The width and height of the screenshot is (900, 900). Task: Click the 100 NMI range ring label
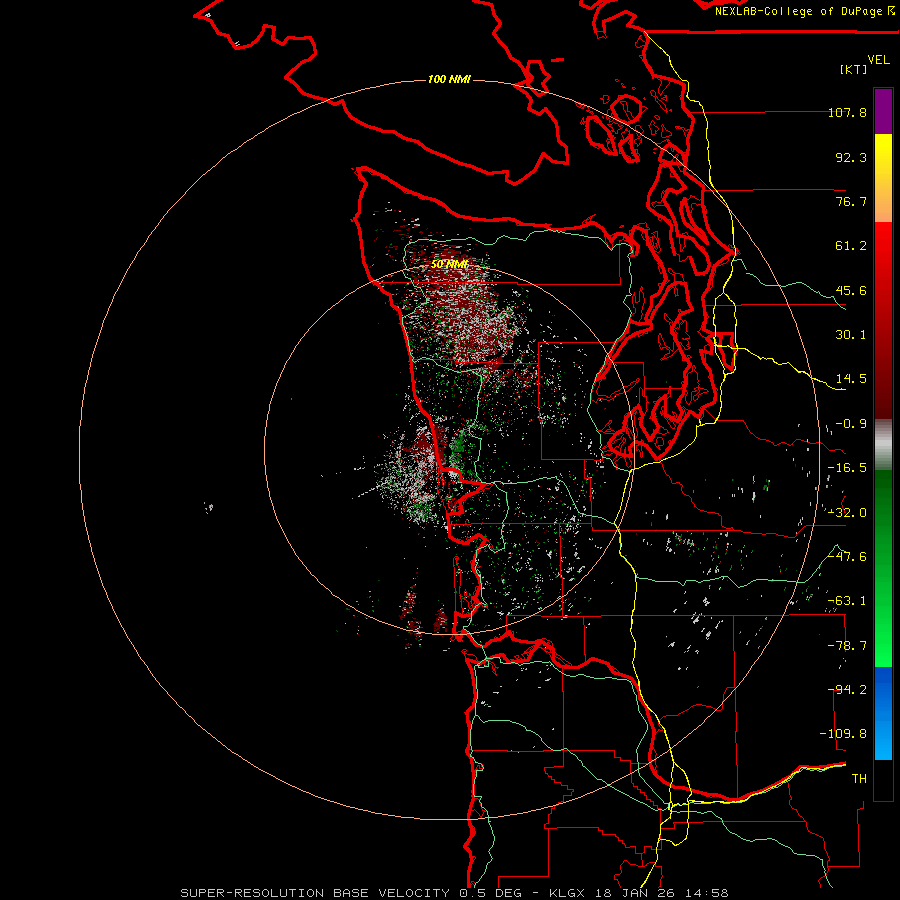click(x=449, y=79)
